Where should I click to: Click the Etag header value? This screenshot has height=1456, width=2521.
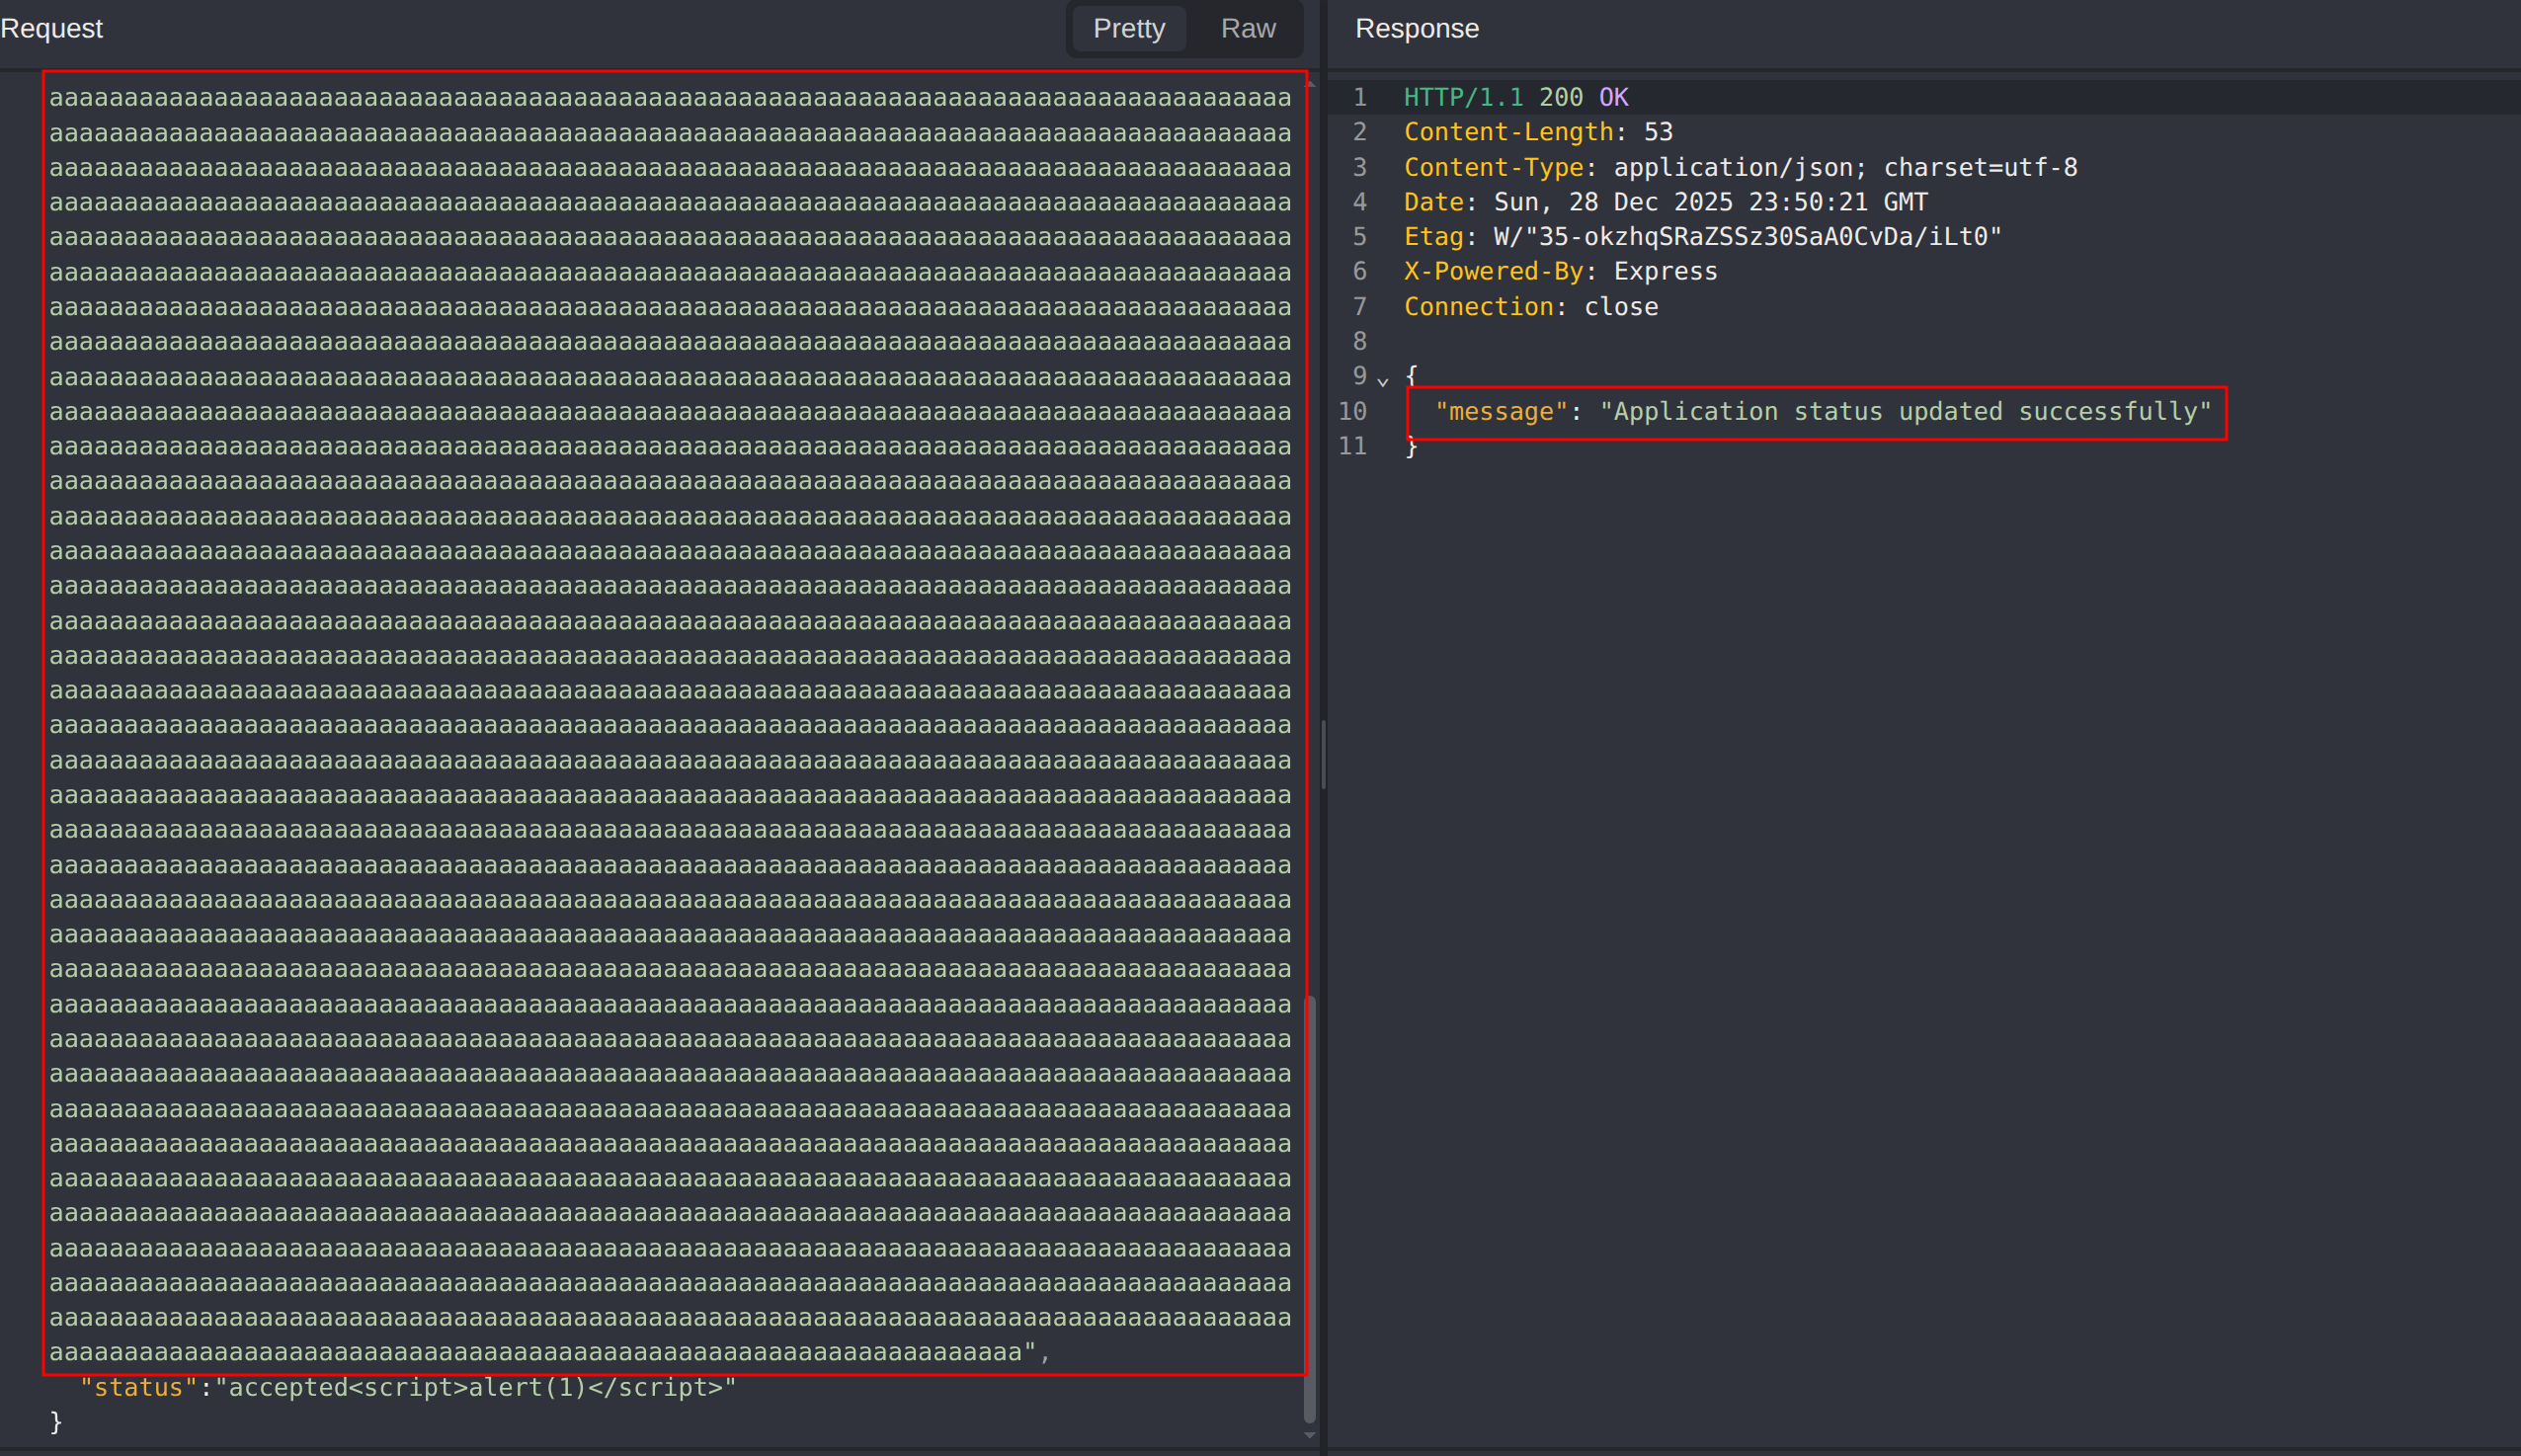[1747, 237]
